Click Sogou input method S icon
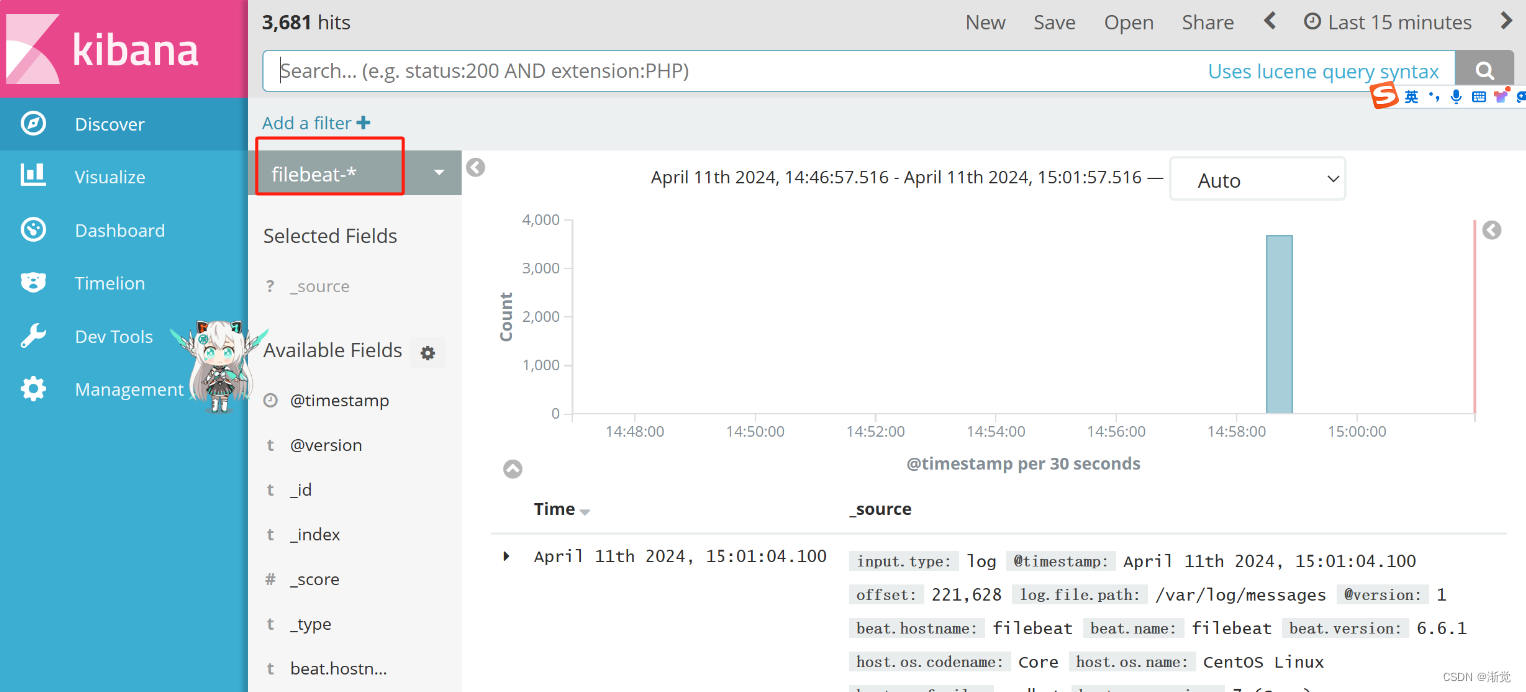 pos(1383,96)
